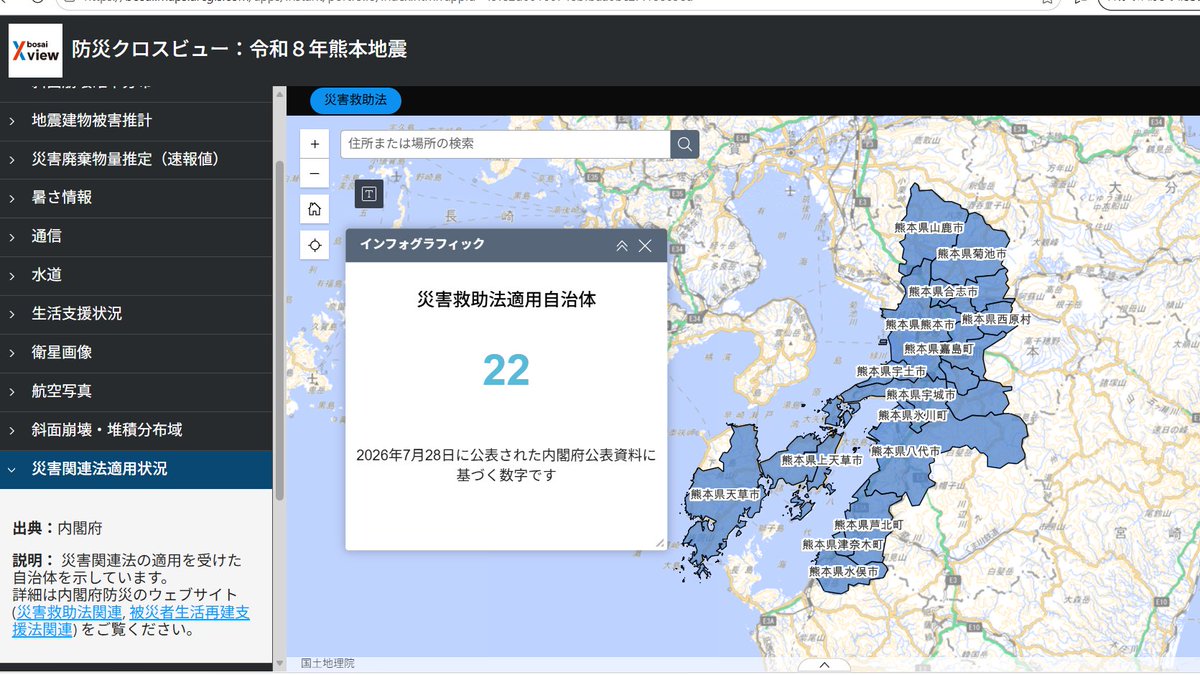Image resolution: width=1200 pixels, height=675 pixels.
Task: Expand 災害廃棄物量推定(速報値) section
Action: pos(136,159)
